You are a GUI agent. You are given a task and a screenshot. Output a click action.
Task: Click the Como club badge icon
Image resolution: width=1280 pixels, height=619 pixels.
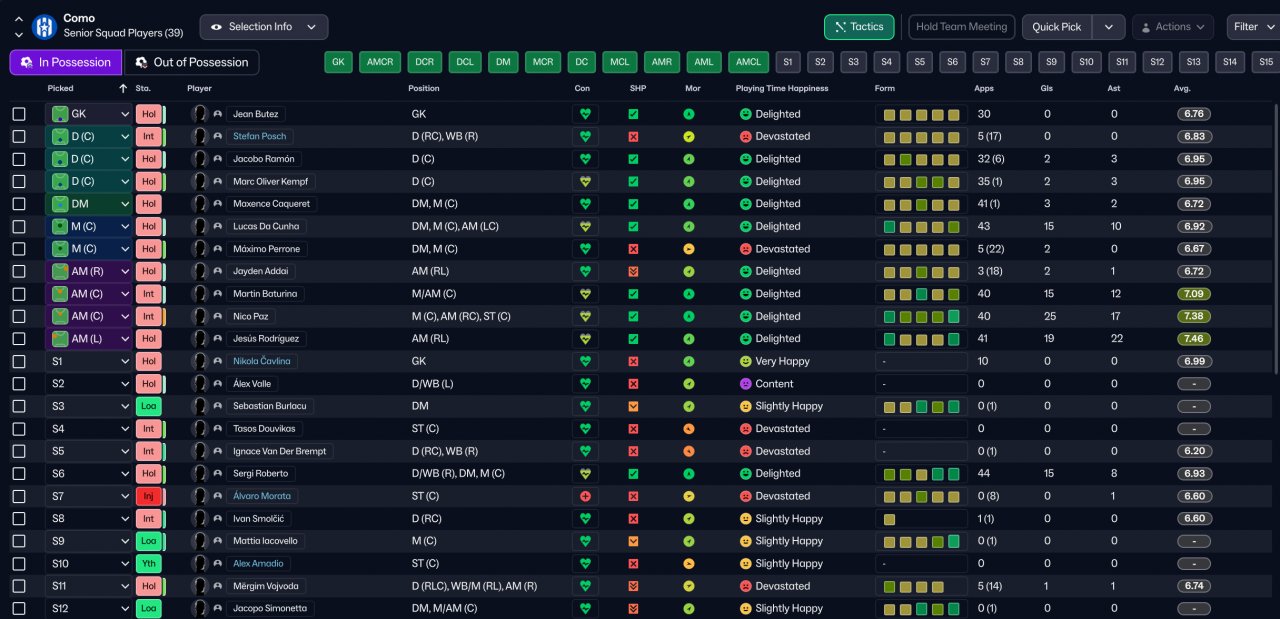(x=44, y=26)
